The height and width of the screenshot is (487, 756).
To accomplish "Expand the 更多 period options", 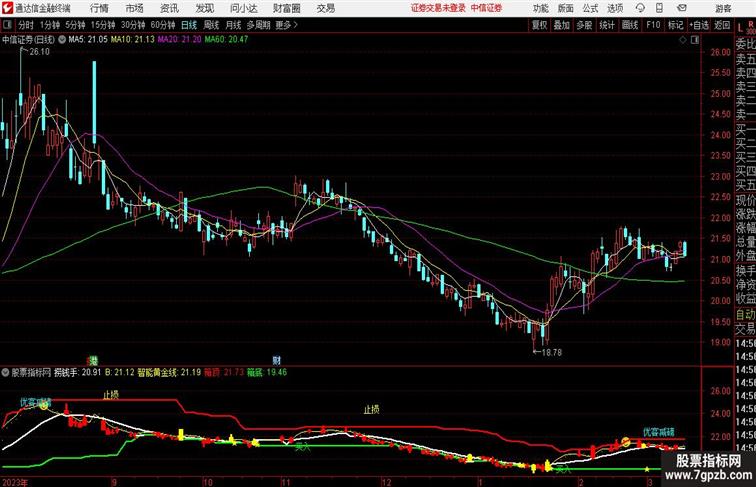I will coord(286,25).
